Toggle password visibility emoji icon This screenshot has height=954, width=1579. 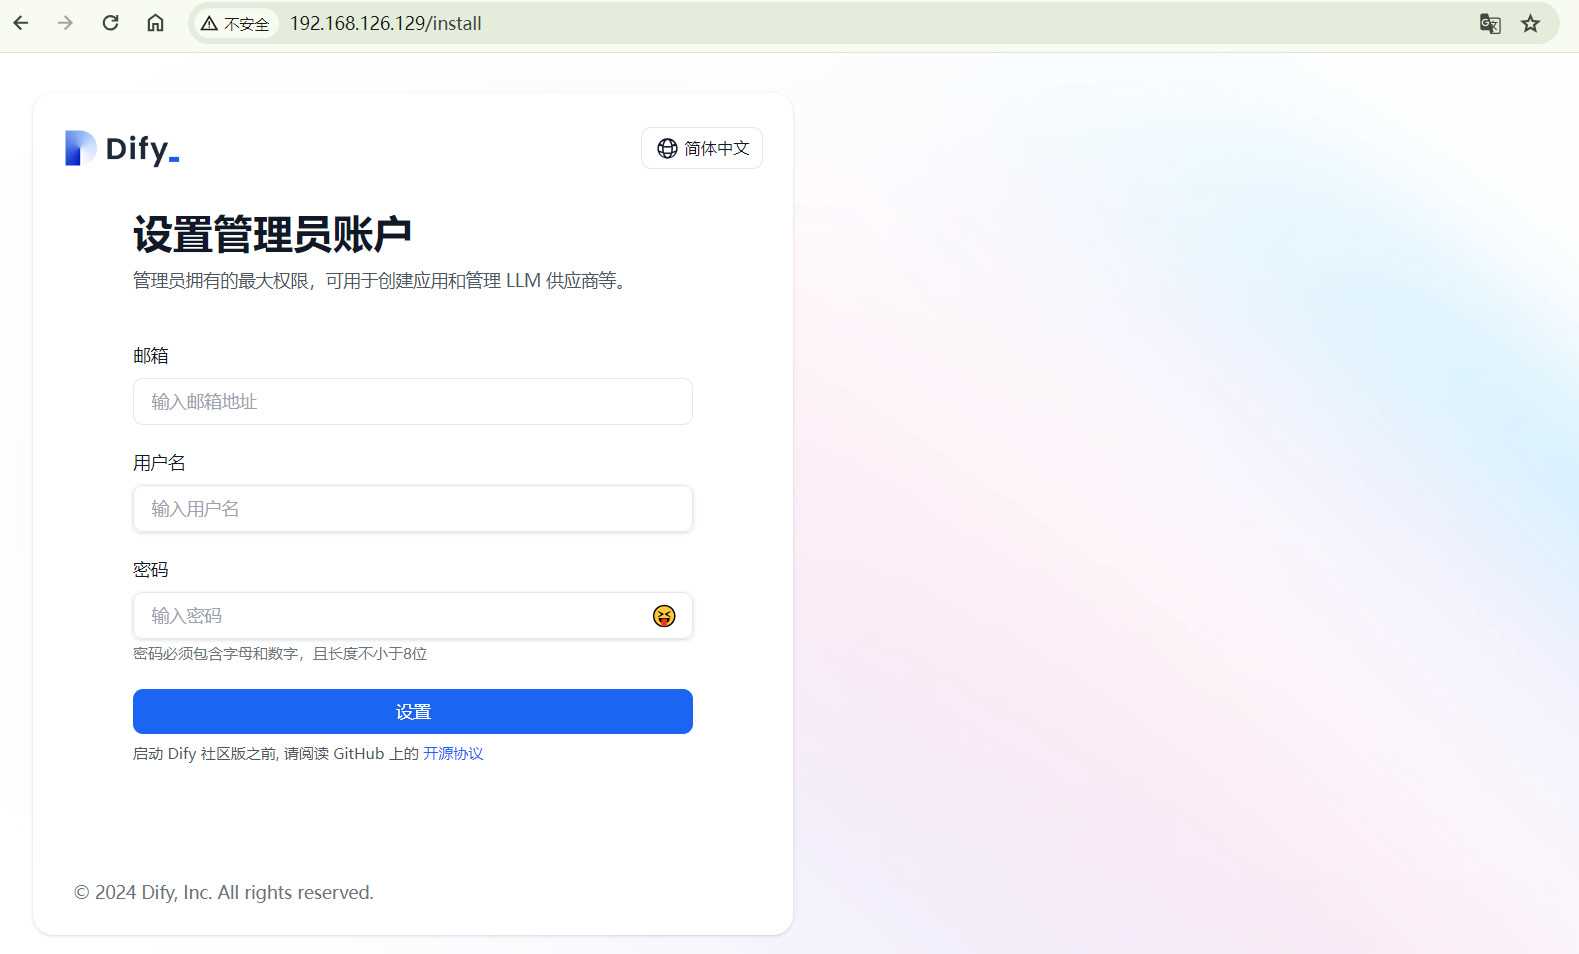click(x=664, y=616)
